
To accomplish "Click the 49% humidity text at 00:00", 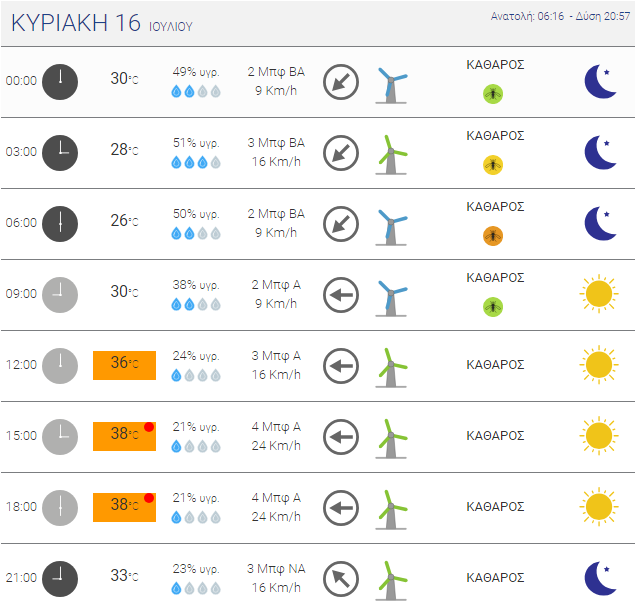I will (x=196, y=72).
